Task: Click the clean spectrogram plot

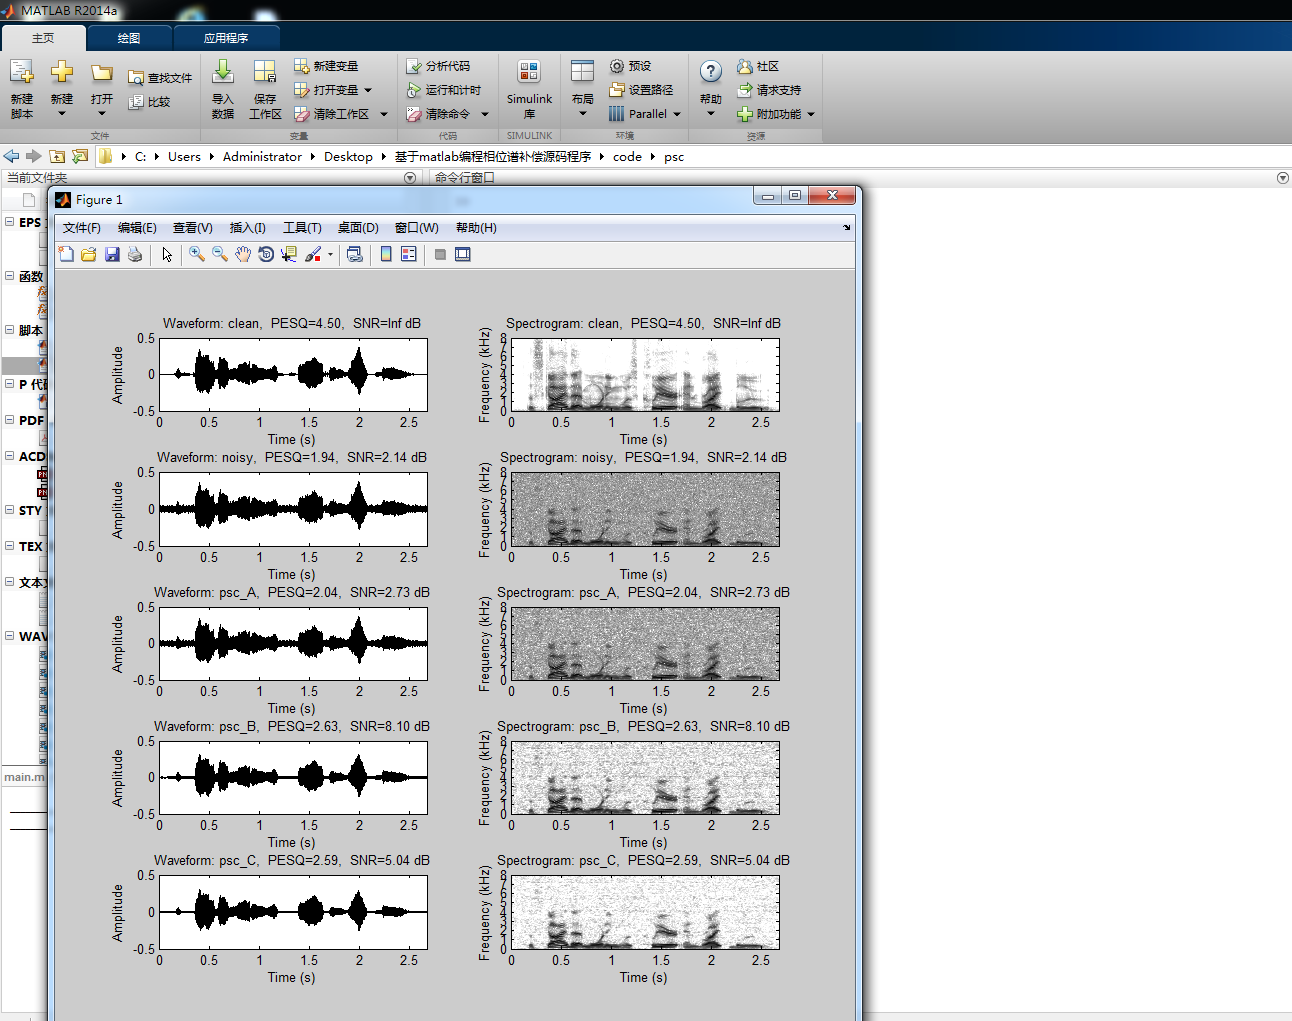Action: pyautogui.click(x=645, y=375)
